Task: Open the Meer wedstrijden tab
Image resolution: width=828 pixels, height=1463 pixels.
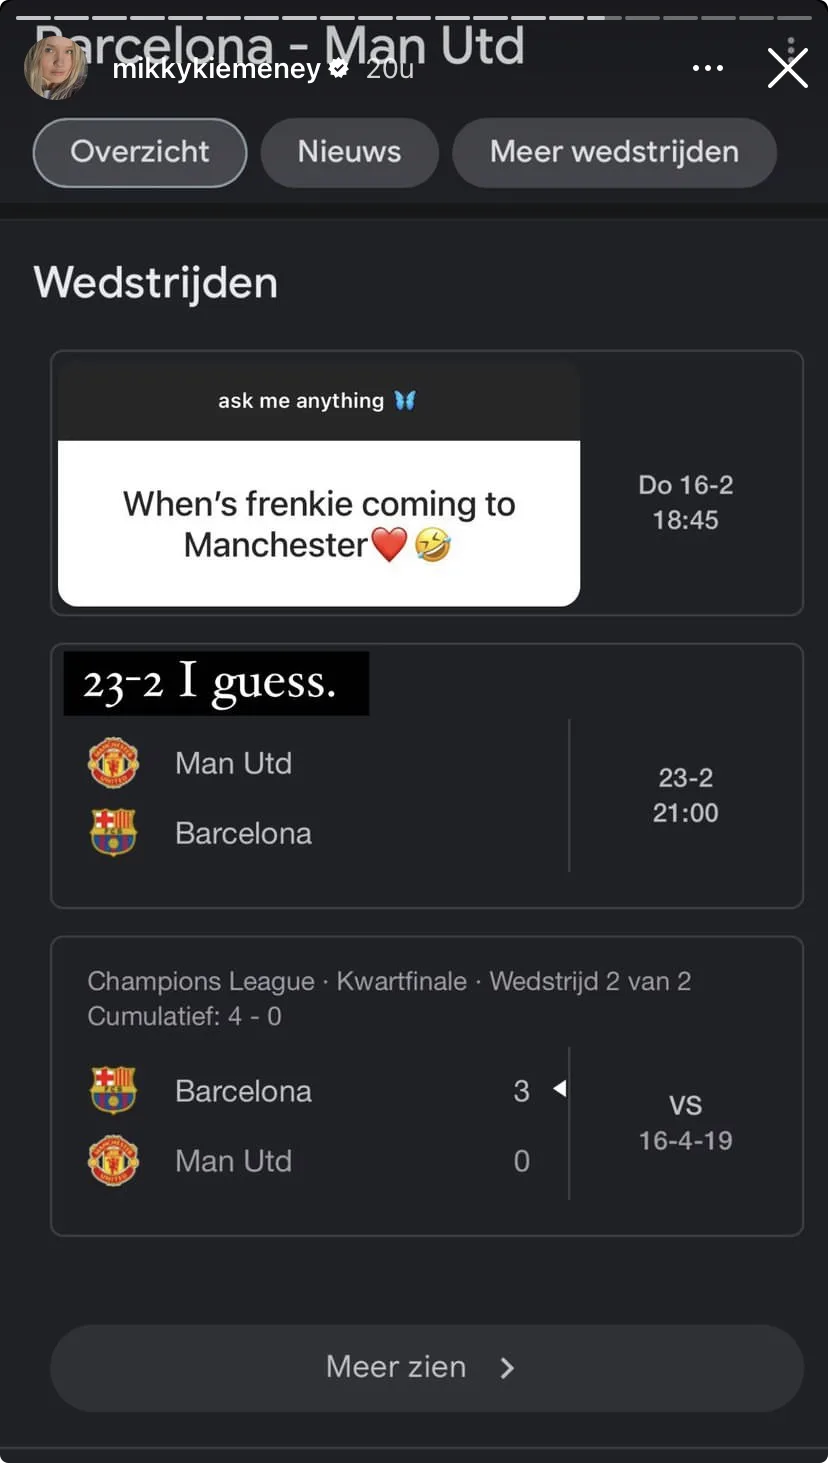Action: [x=614, y=152]
